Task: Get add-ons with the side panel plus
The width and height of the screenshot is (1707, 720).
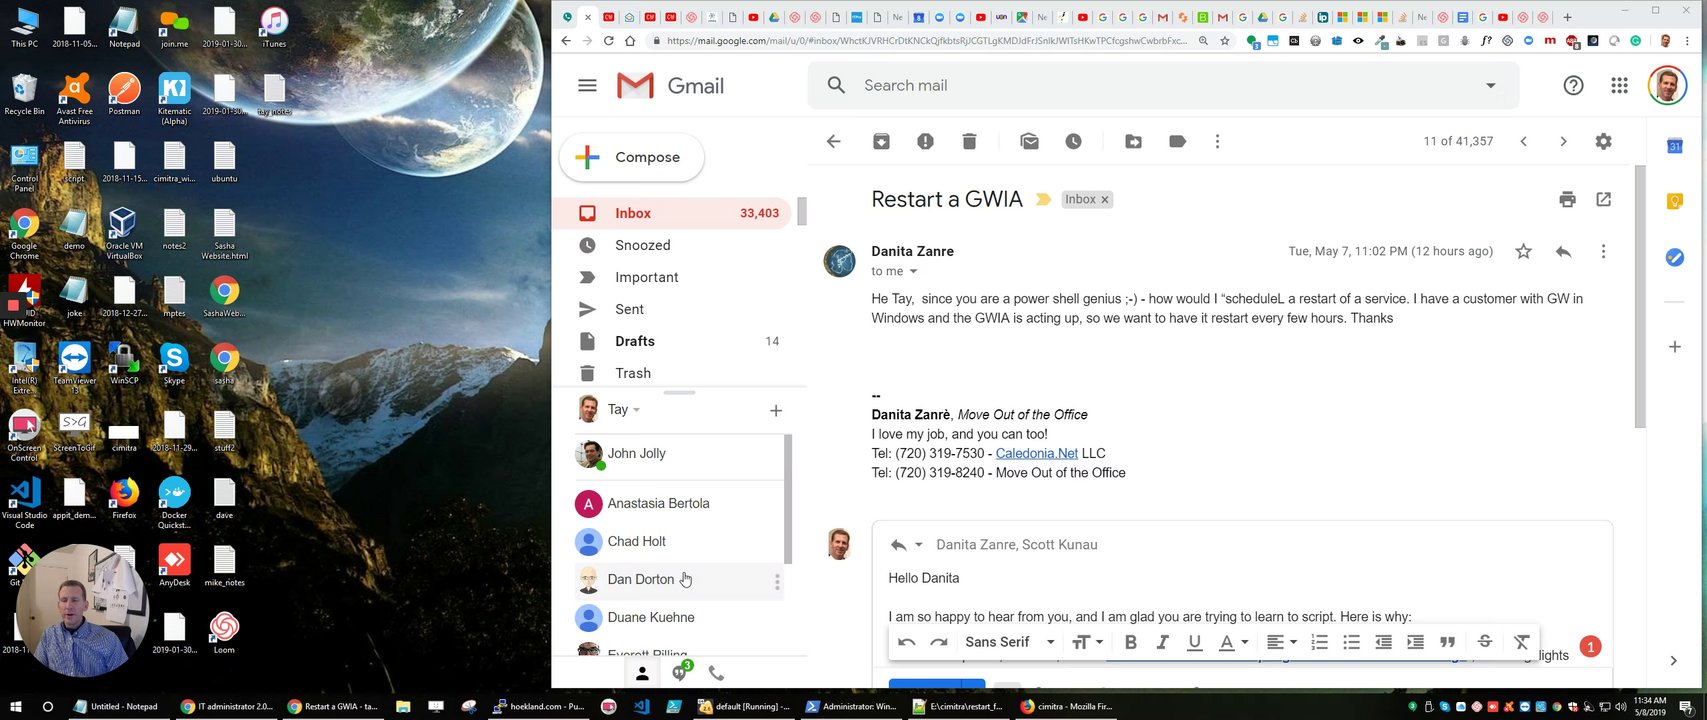Action: (1675, 347)
